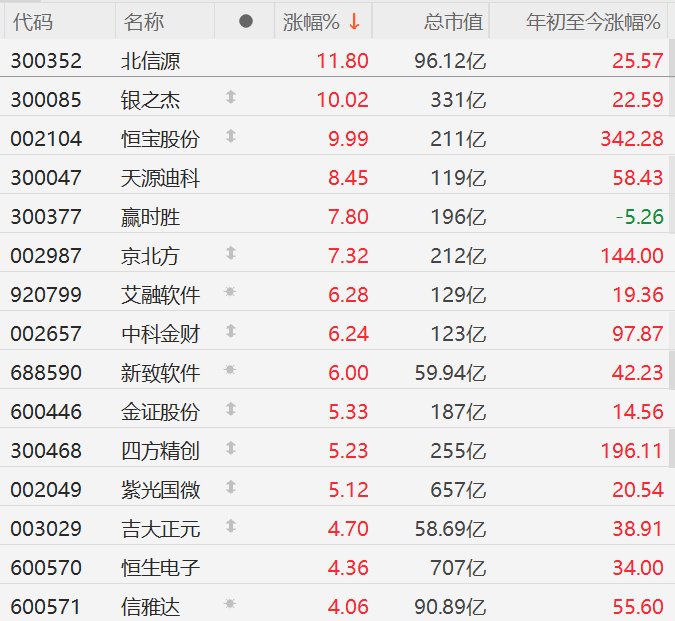The image size is (675, 621).
Task: Click the arrow icon in the 吉大正元 row
Action: point(231,526)
